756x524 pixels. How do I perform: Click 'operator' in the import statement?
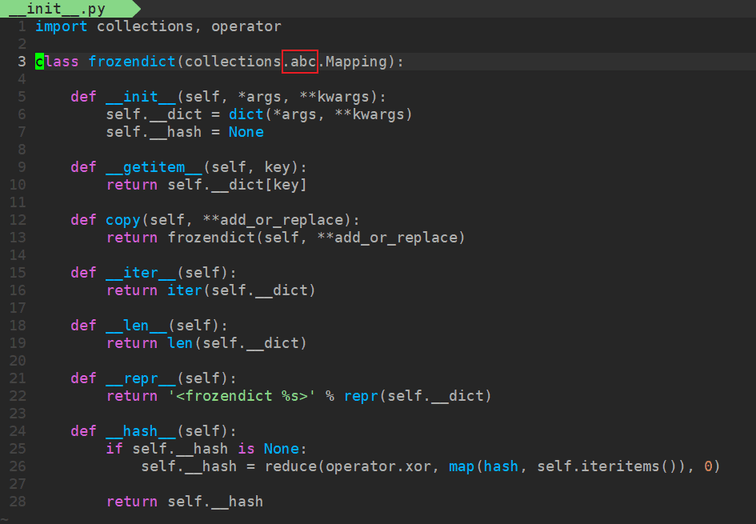(x=246, y=26)
